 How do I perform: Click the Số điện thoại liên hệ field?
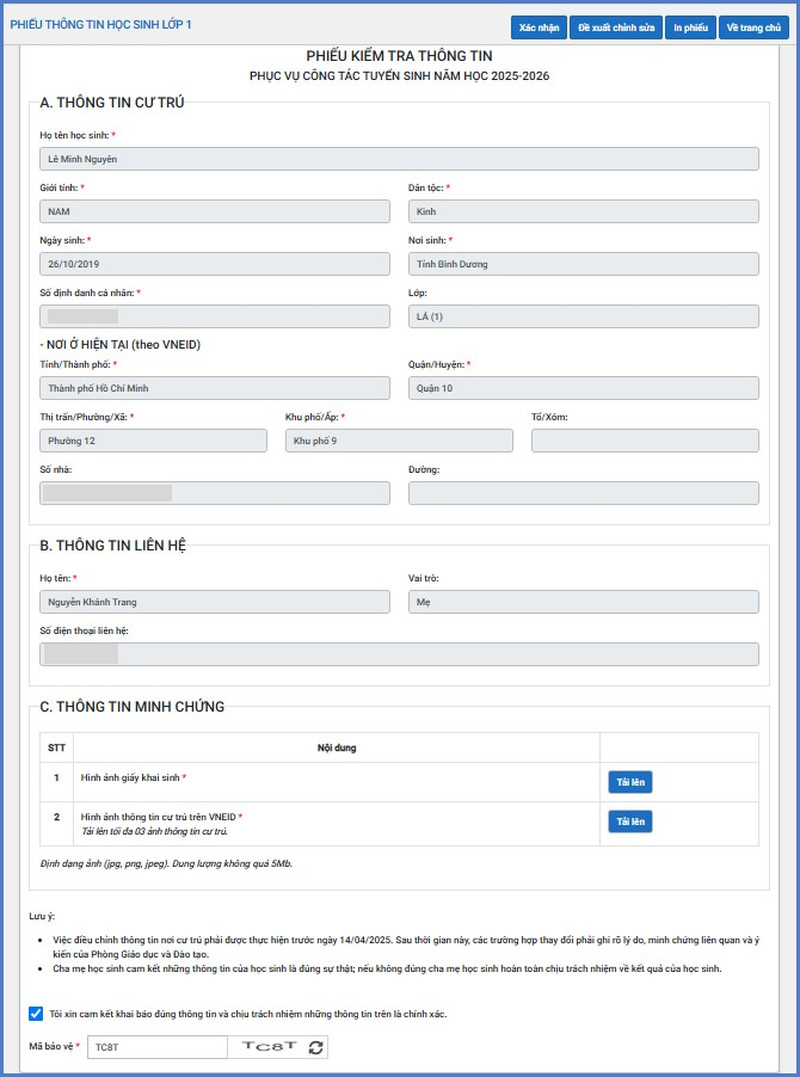pos(399,655)
